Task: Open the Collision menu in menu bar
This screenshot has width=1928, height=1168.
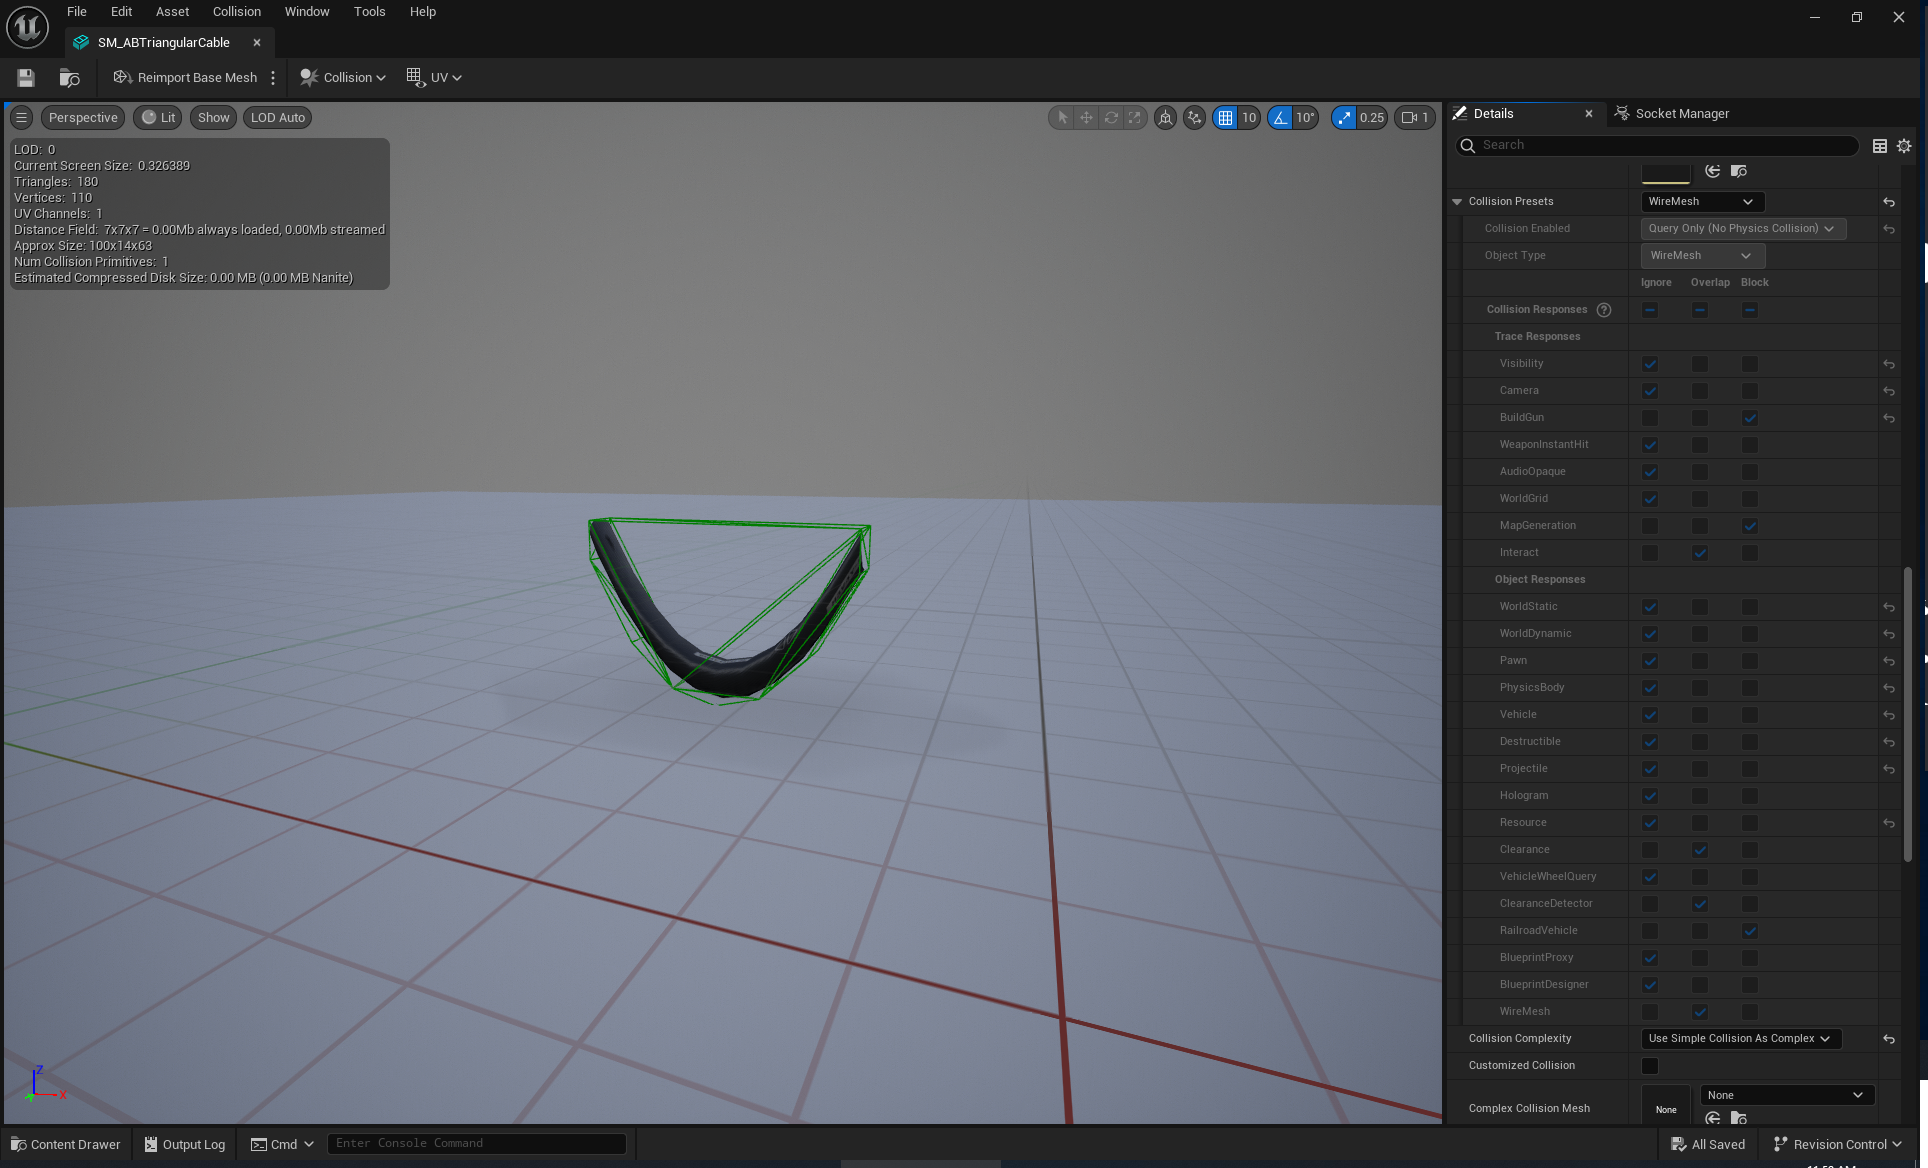Action: pyautogui.click(x=236, y=12)
